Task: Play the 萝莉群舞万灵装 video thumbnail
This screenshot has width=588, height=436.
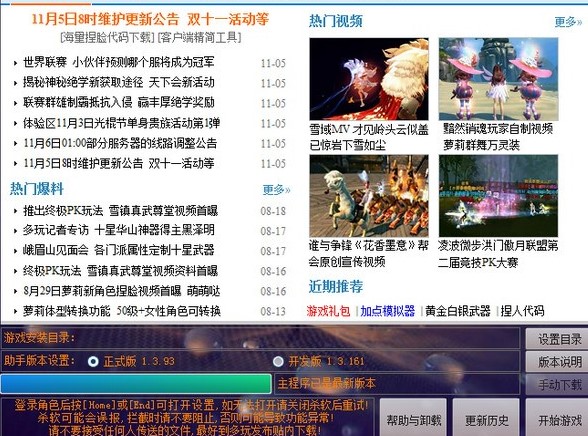Action: [498, 79]
